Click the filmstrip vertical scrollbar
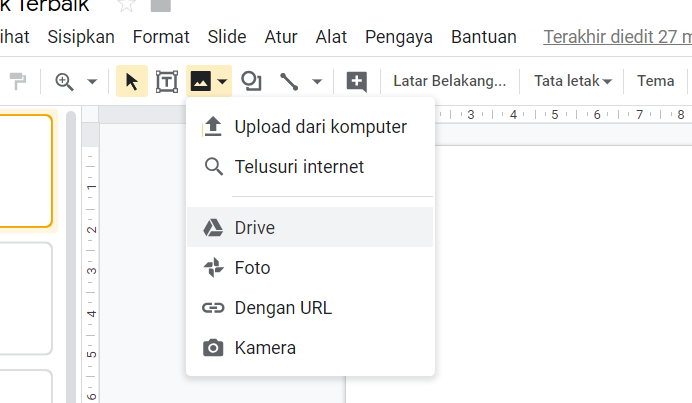Image resolution: width=692 pixels, height=403 pixels. pos(71,256)
